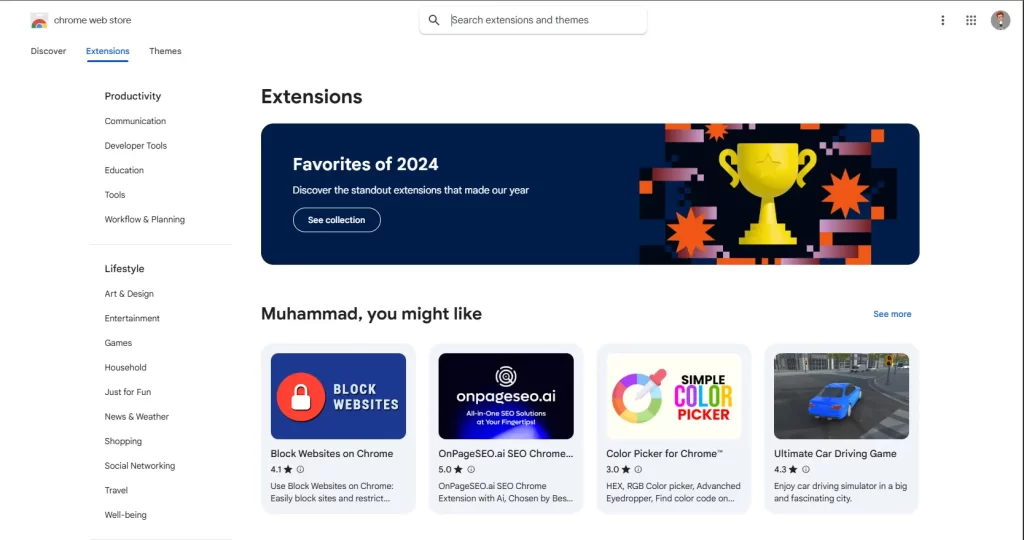Select the Art & Design category

click(129, 294)
